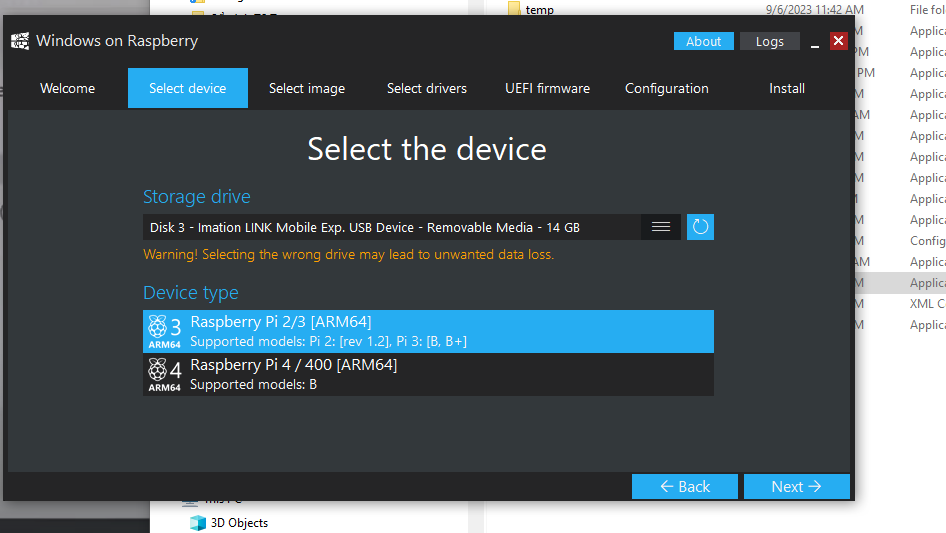Open the Welcome tab
Screen dimensions: 946x533
tap(68, 88)
